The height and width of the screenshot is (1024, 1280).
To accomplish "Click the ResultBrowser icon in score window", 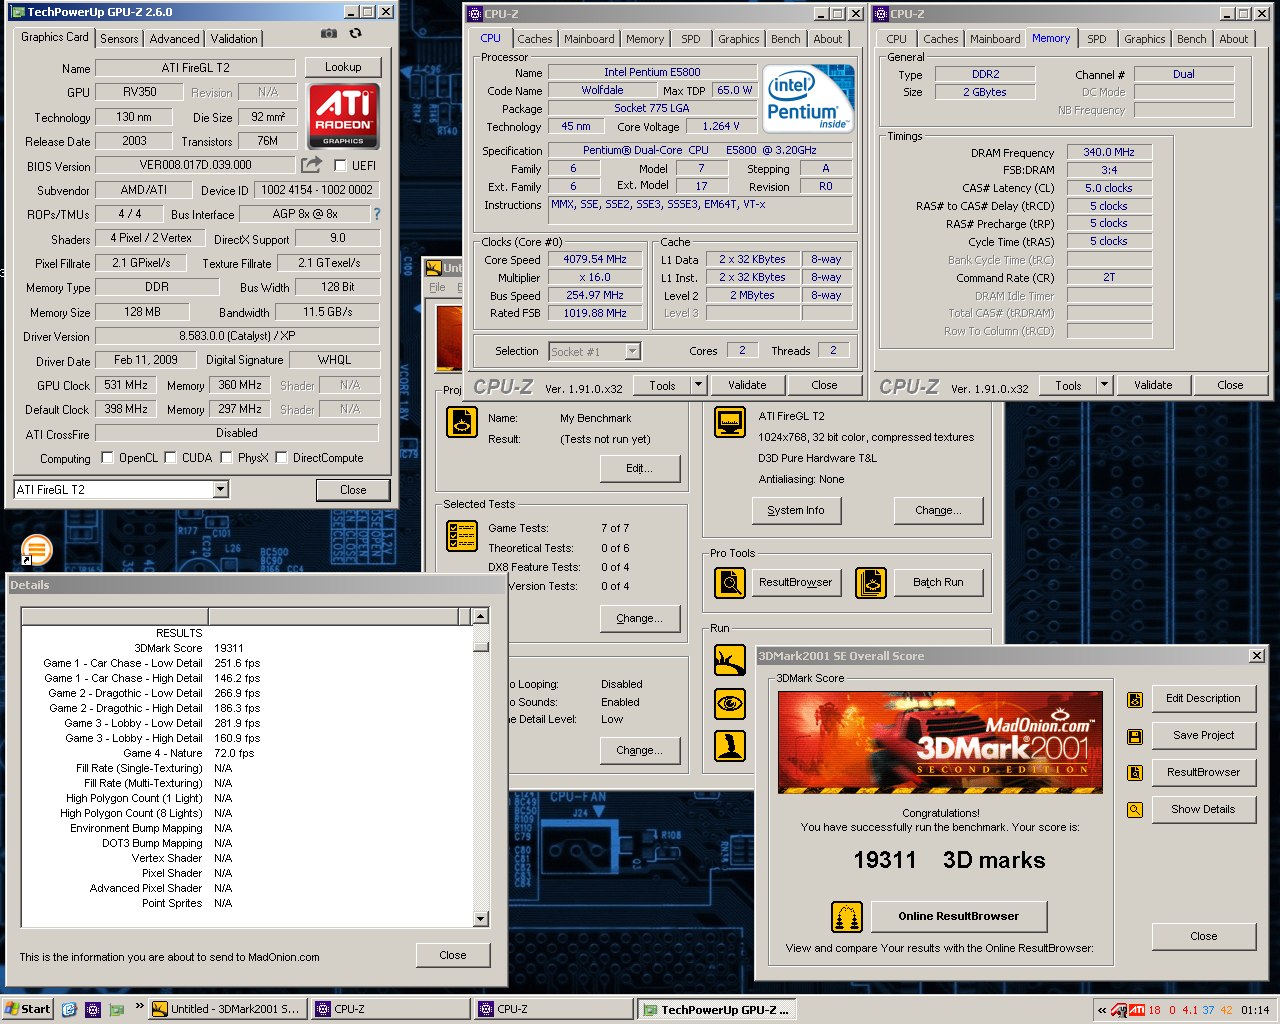I will pyautogui.click(x=1135, y=773).
